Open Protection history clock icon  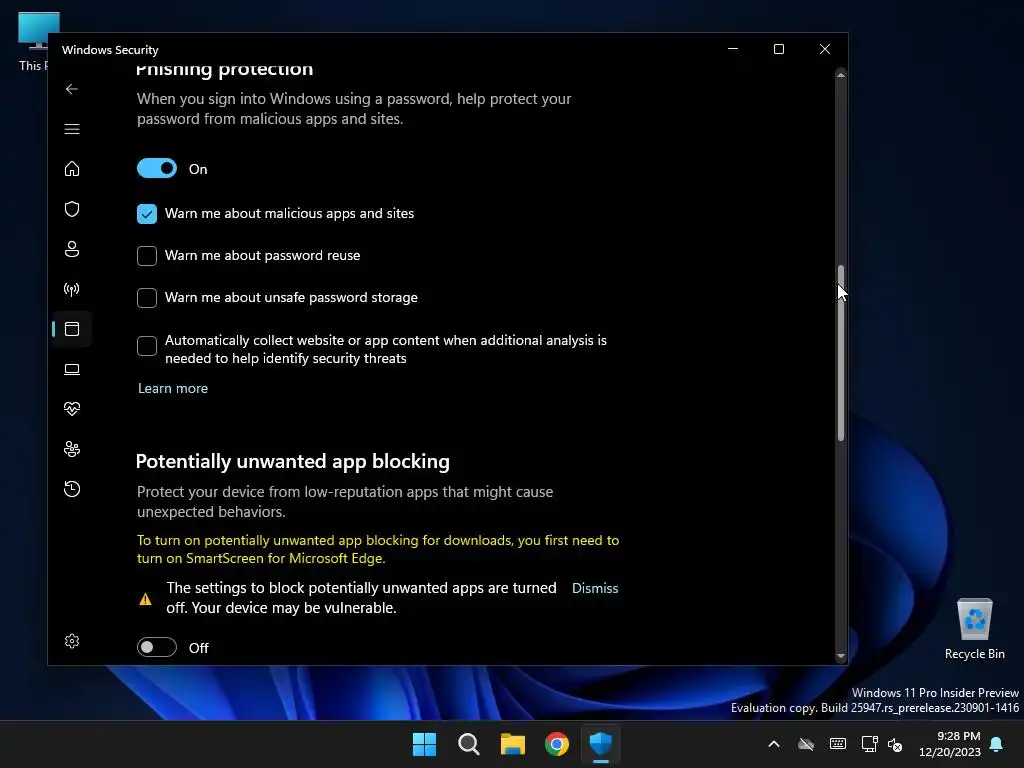tap(72, 489)
